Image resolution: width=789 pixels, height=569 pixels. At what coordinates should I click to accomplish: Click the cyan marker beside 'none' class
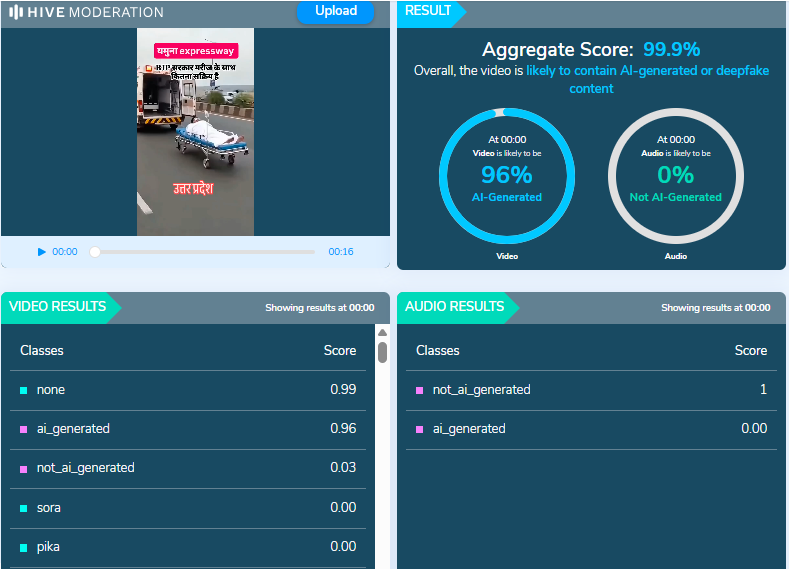pos(24,390)
